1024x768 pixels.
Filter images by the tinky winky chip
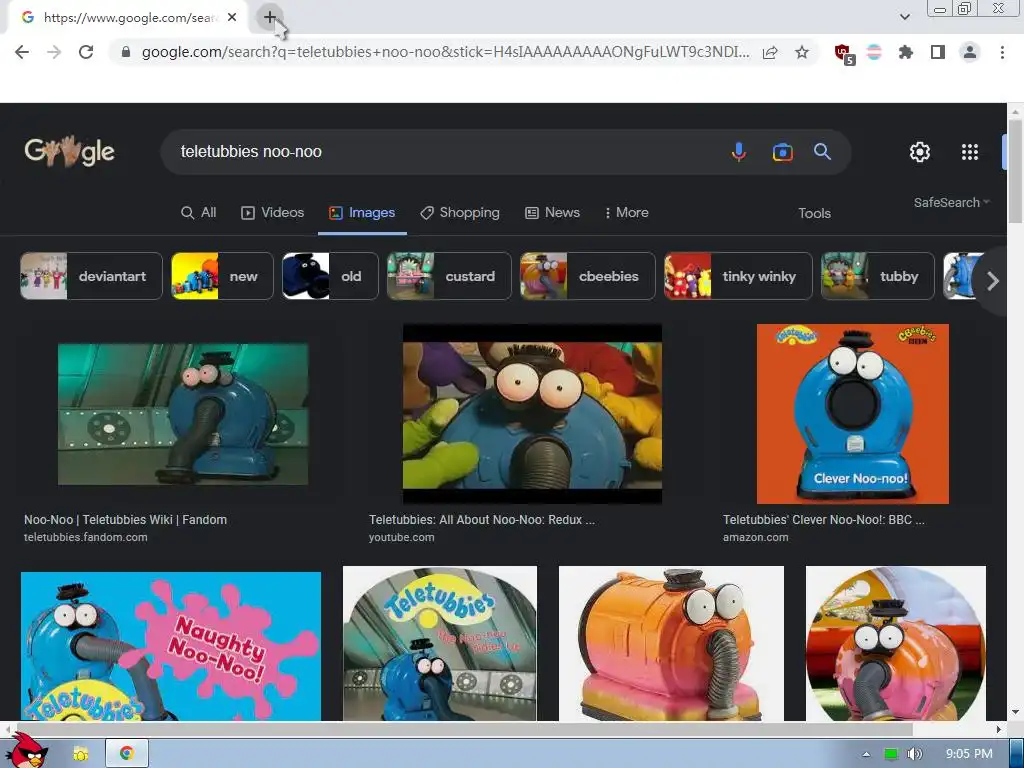738,276
